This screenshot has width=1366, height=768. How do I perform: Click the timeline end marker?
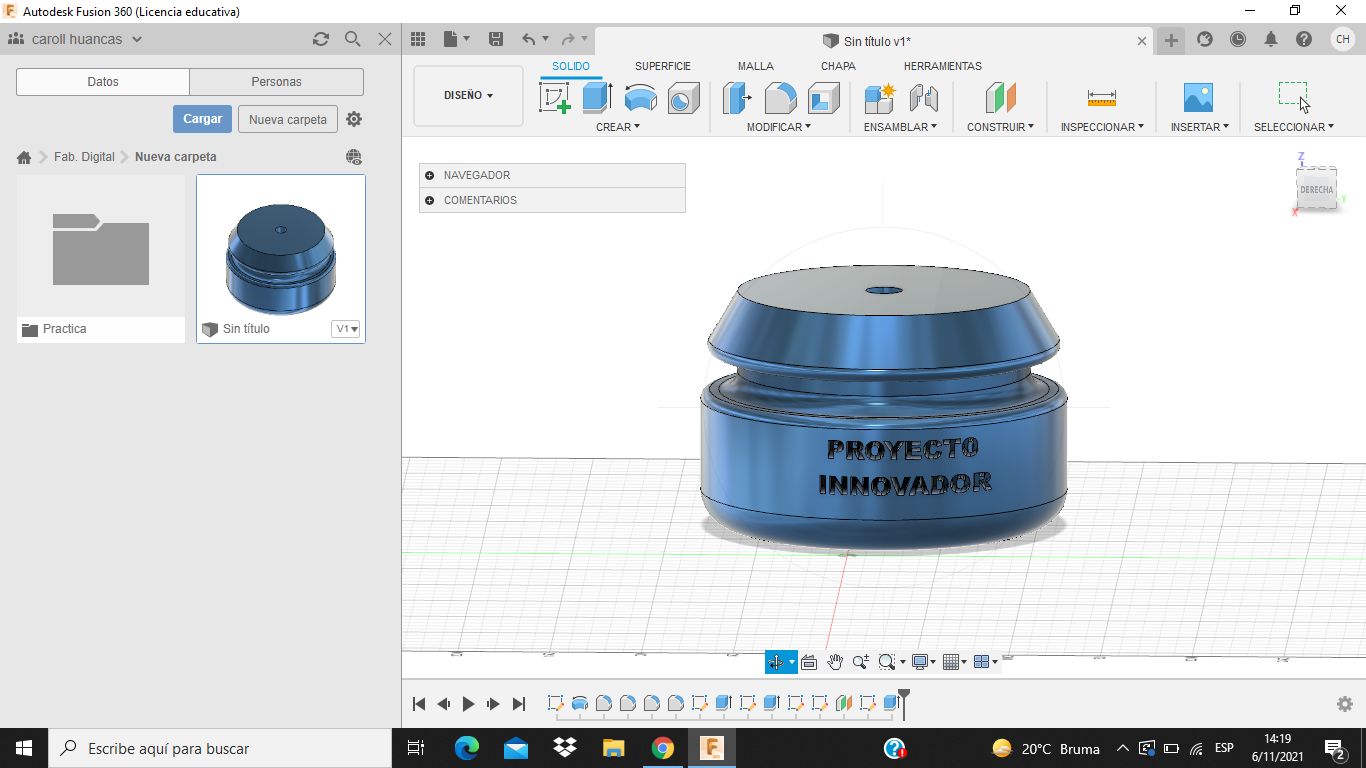coord(904,702)
